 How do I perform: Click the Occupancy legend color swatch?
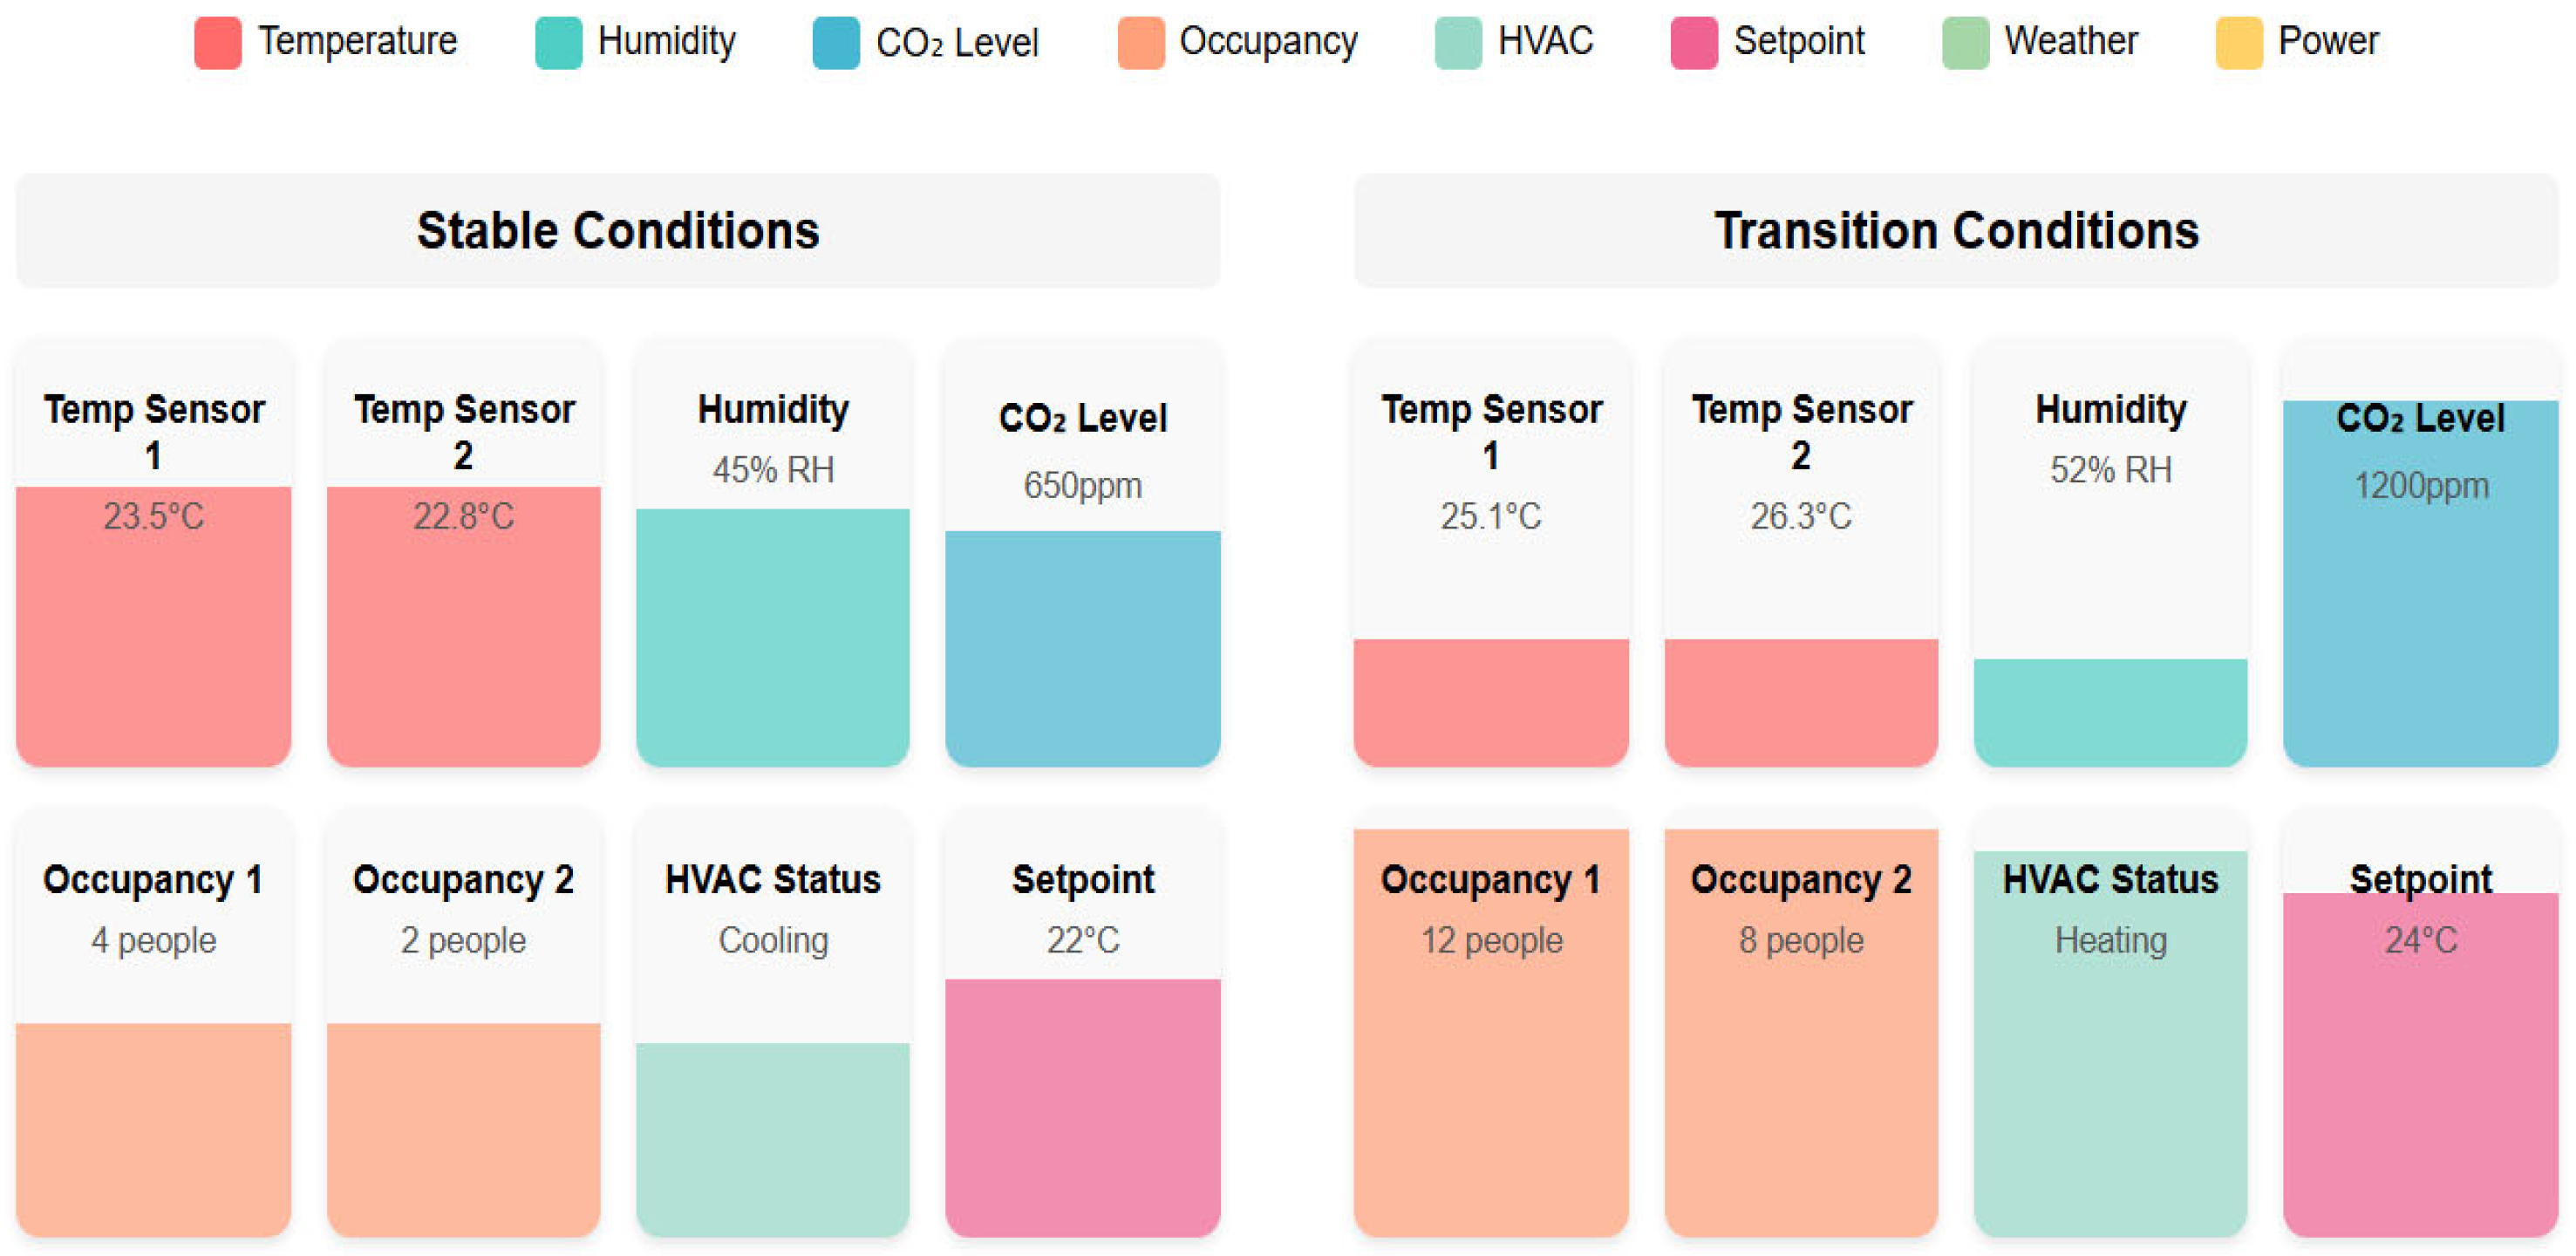click(1140, 43)
